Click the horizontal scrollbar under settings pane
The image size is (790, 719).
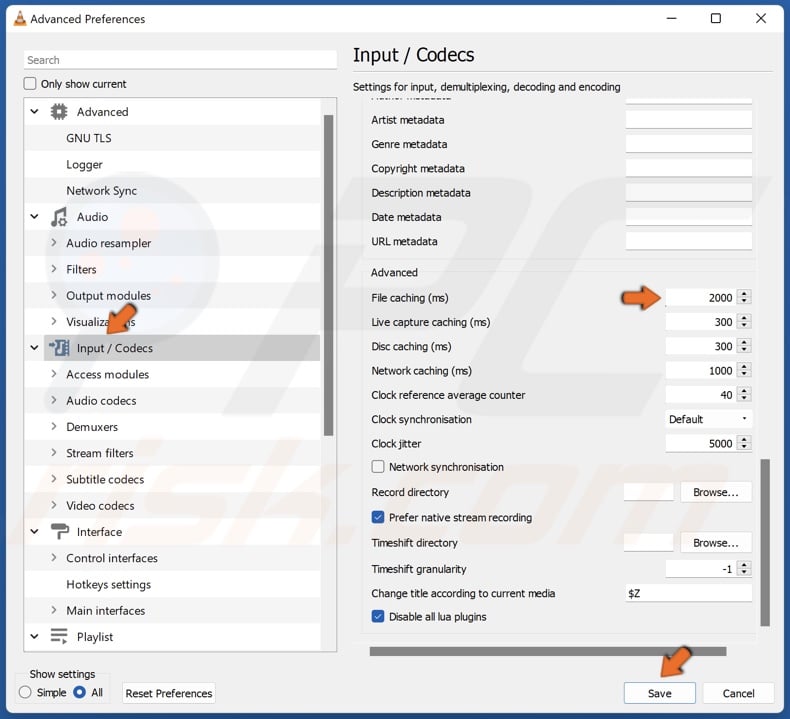(548, 651)
